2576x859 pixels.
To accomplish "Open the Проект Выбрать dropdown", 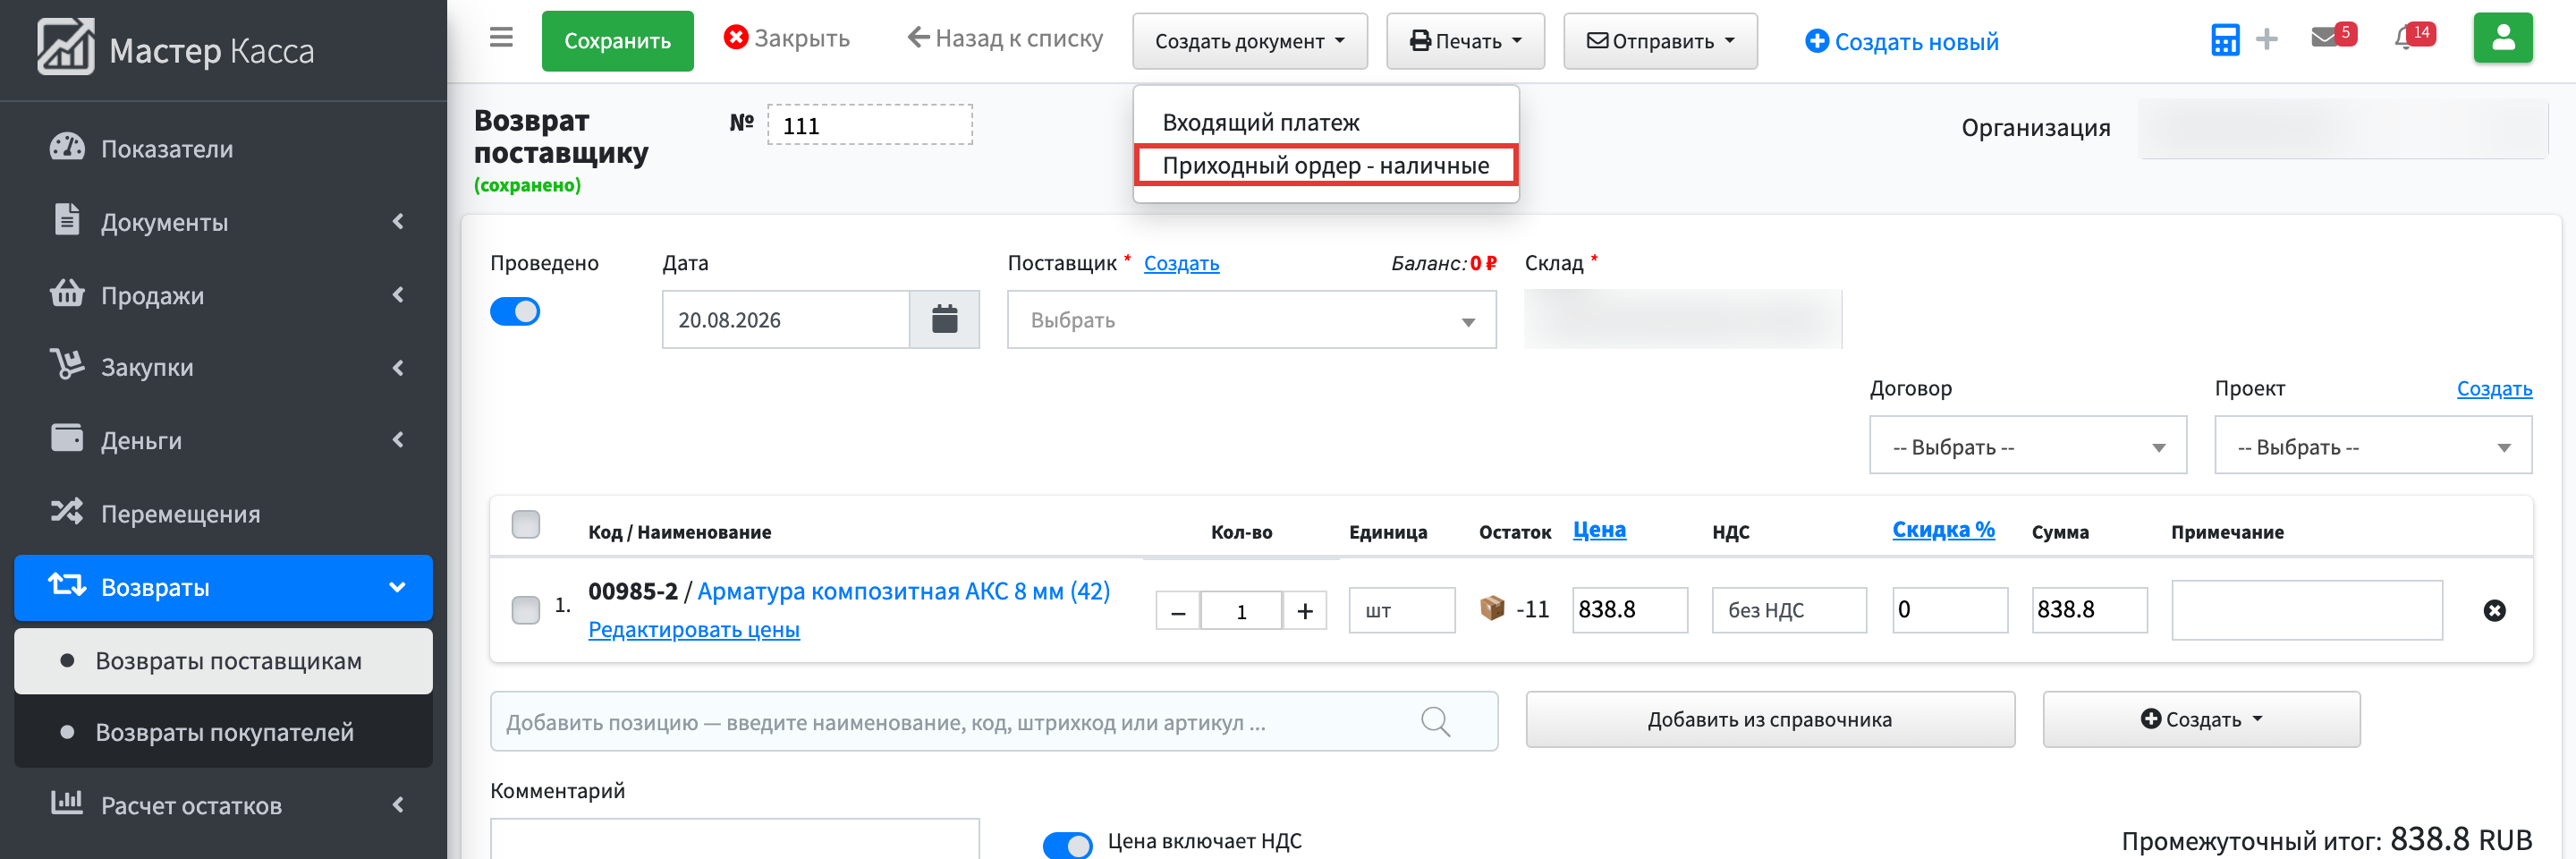I will point(2373,446).
